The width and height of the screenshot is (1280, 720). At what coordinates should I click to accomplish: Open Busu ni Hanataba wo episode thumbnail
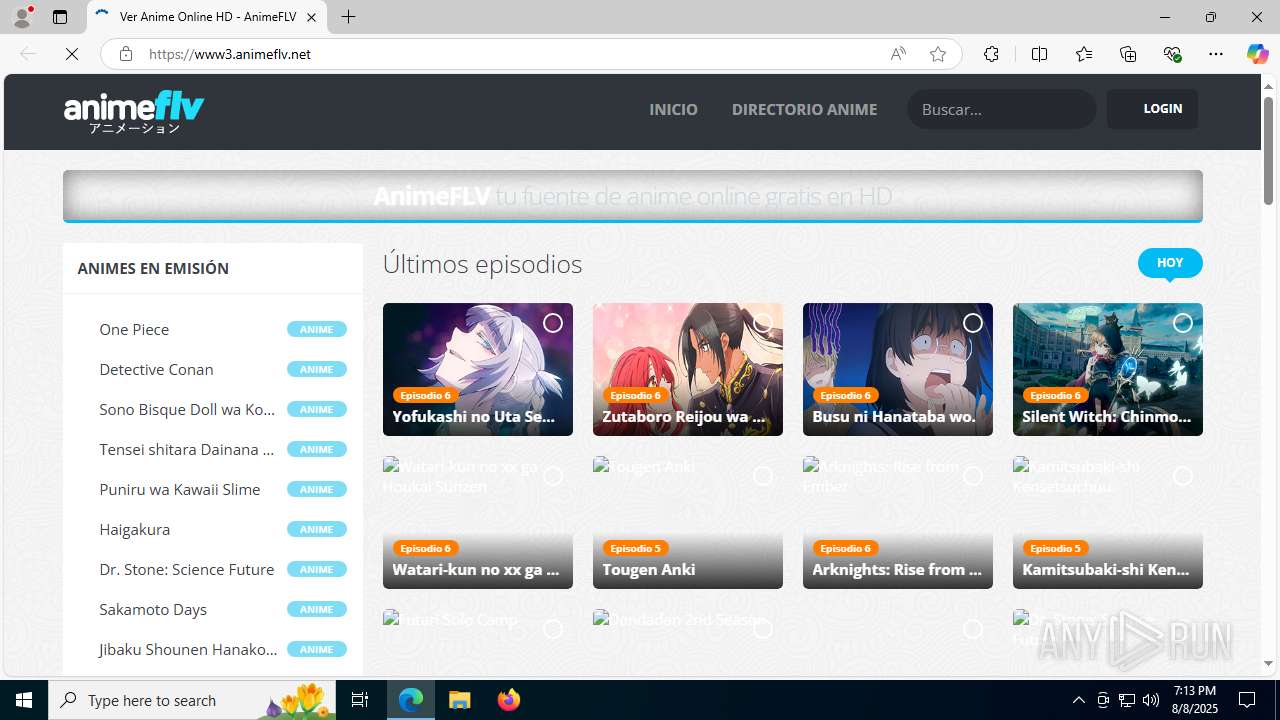coord(898,370)
